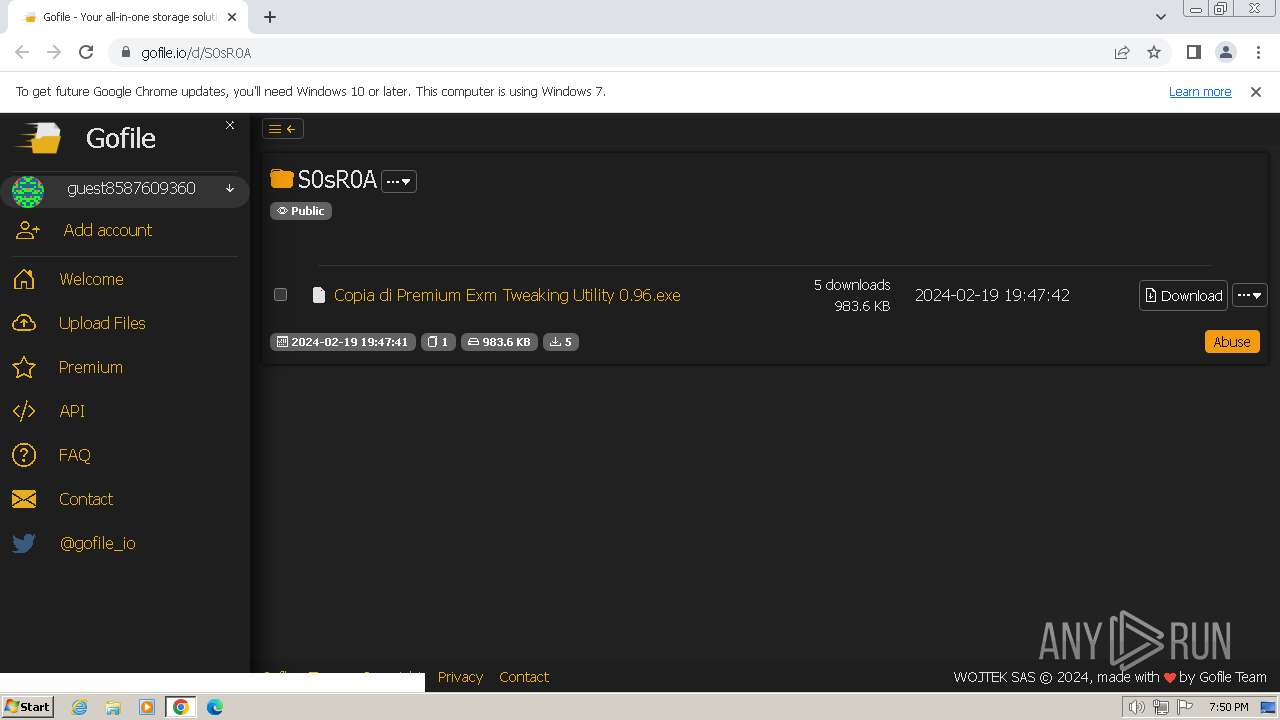The image size is (1280, 720).
Task: Click the file count badge showing 1
Action: [x=438, y=342]
